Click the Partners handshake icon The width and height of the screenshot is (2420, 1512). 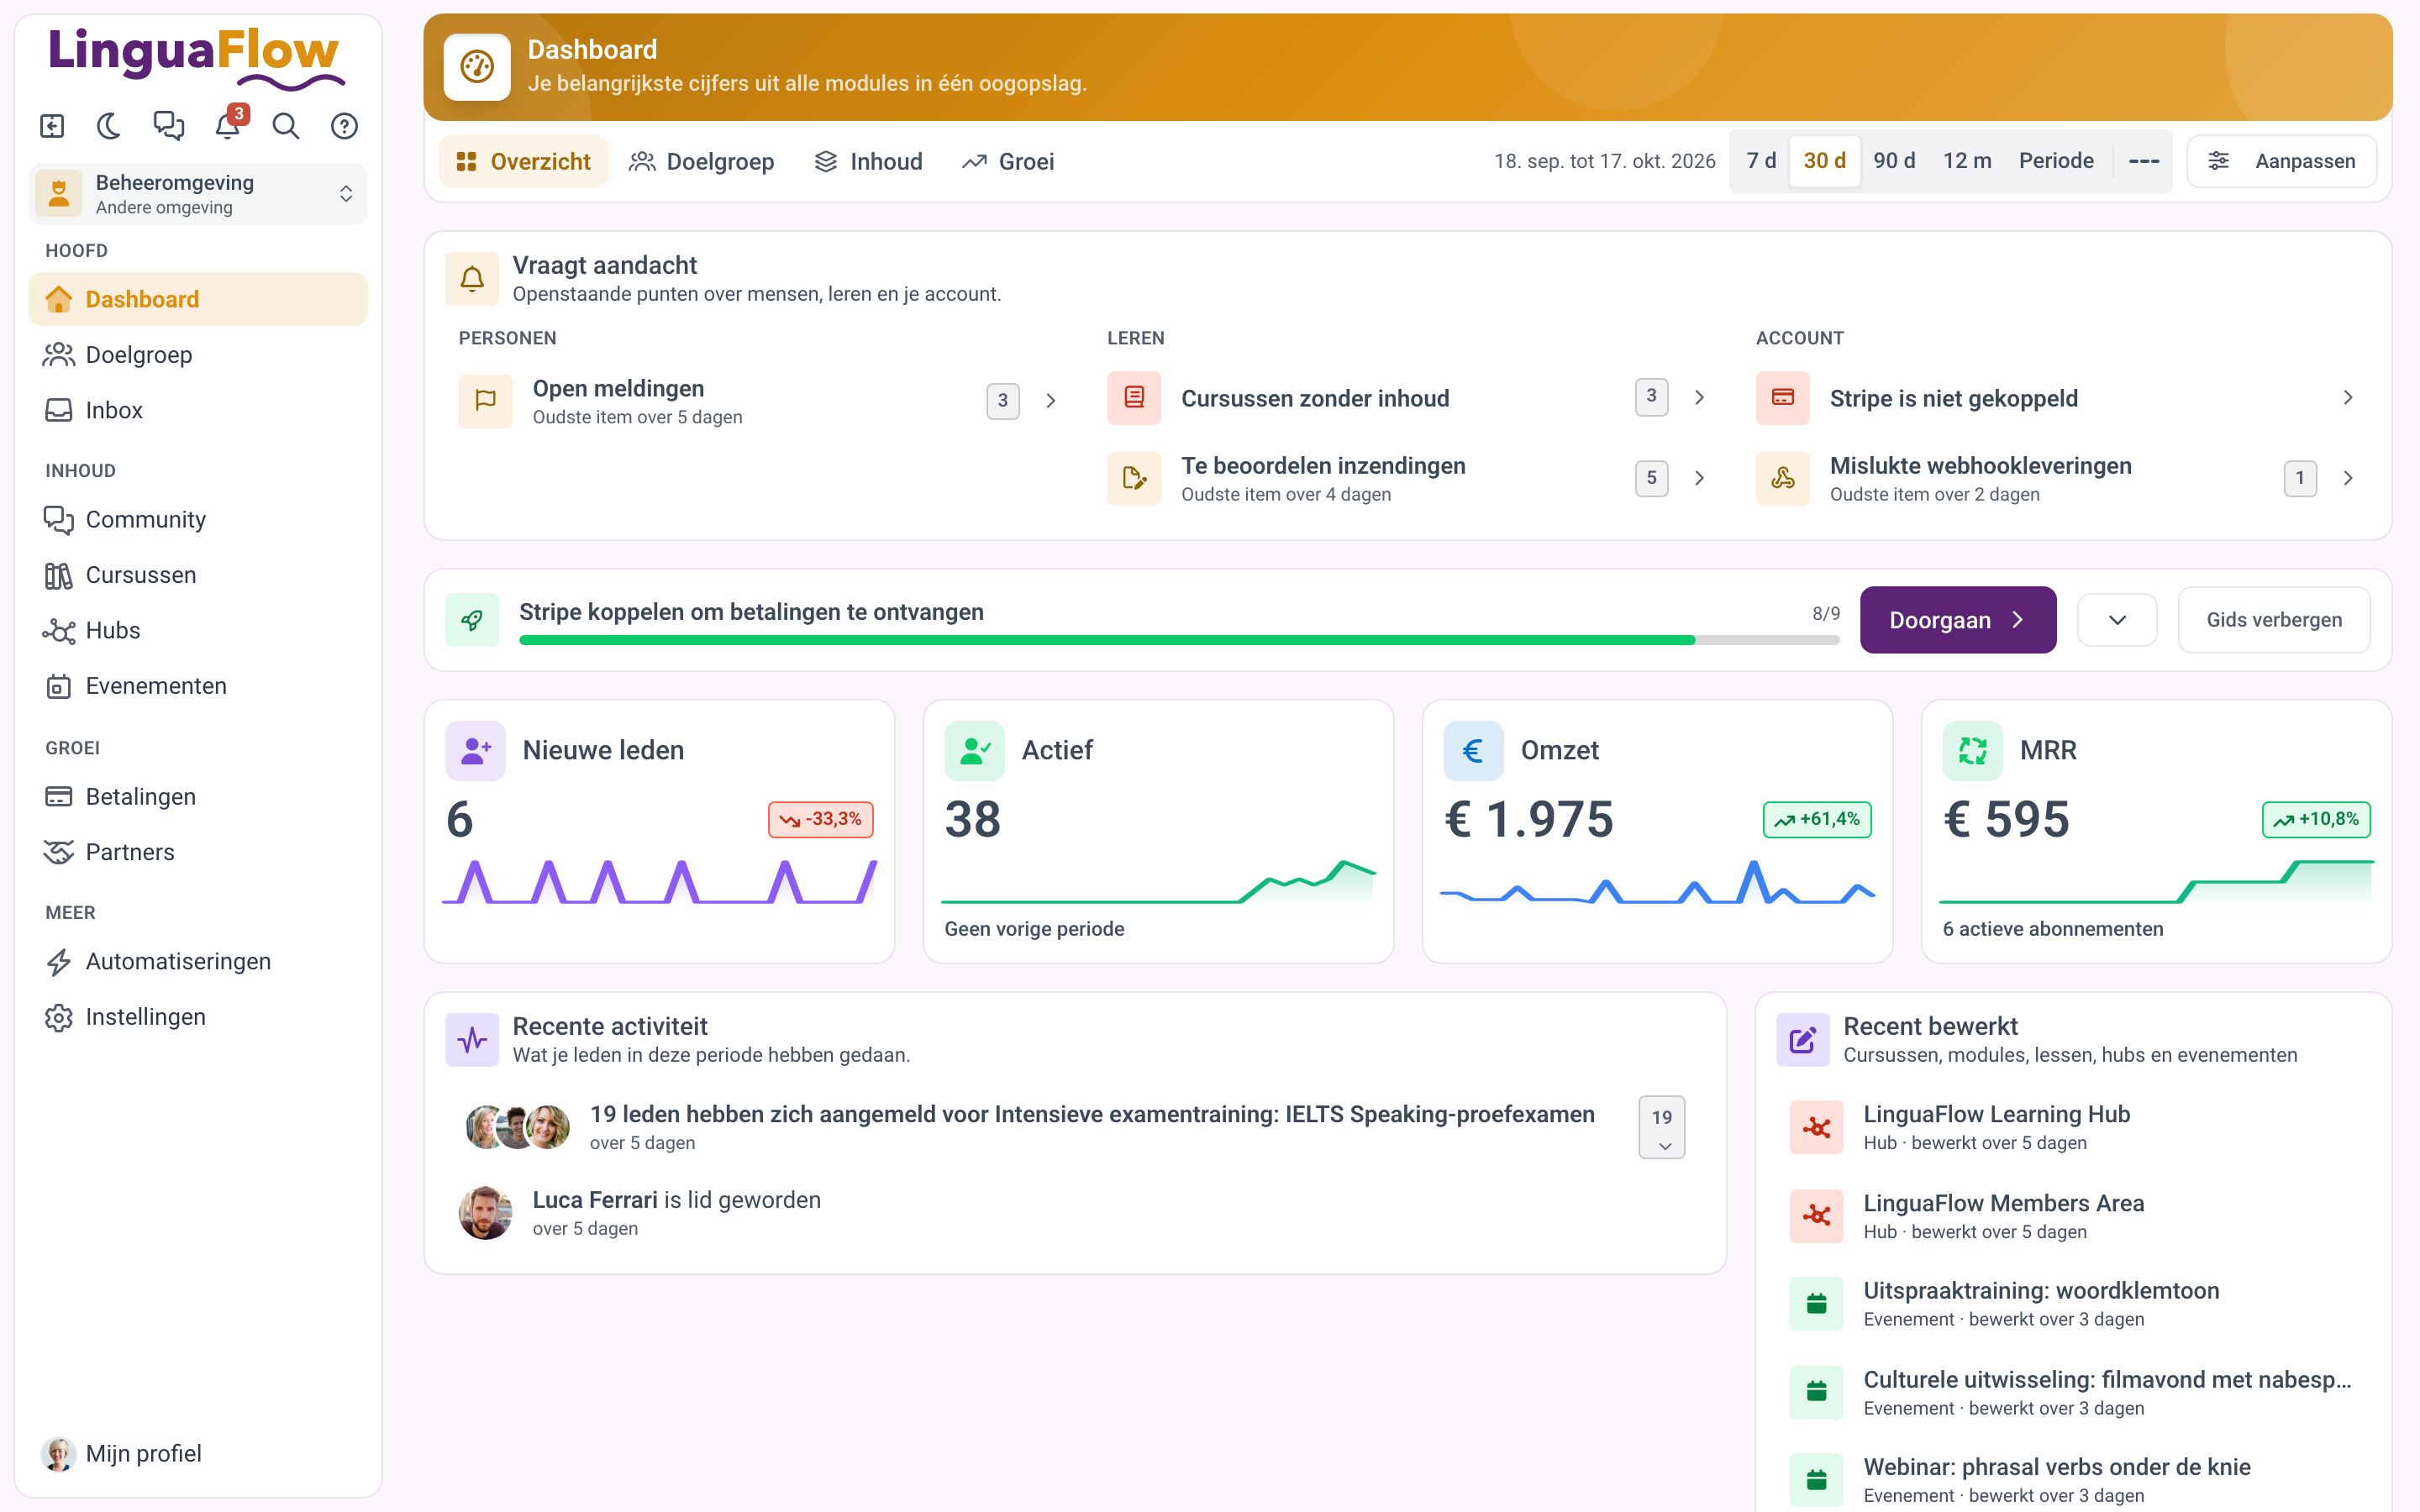click(x=59, y=852)
